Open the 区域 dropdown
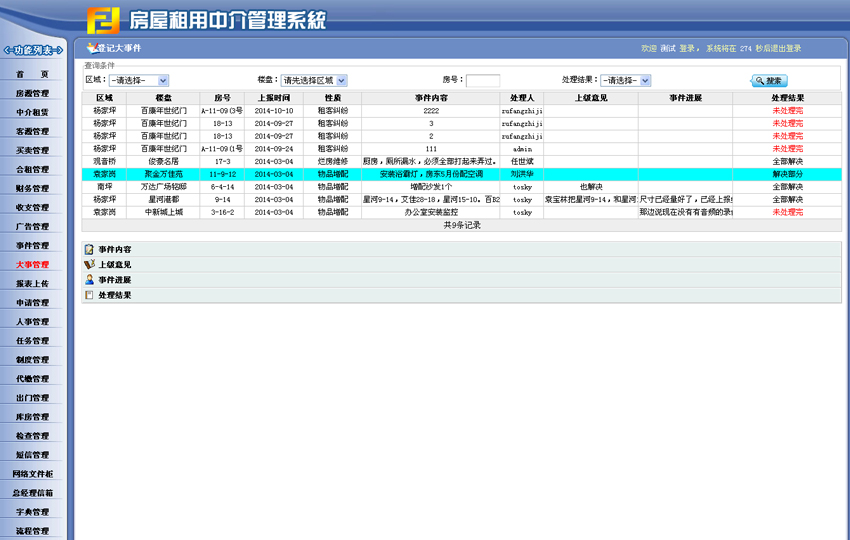850x540 pixels. (139, 80)
